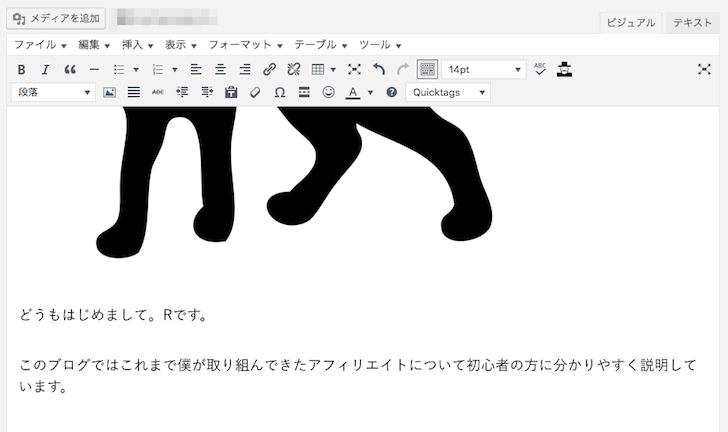Click the clear formatting eraser icon
The image size is (728, 432).
(255, 92)
